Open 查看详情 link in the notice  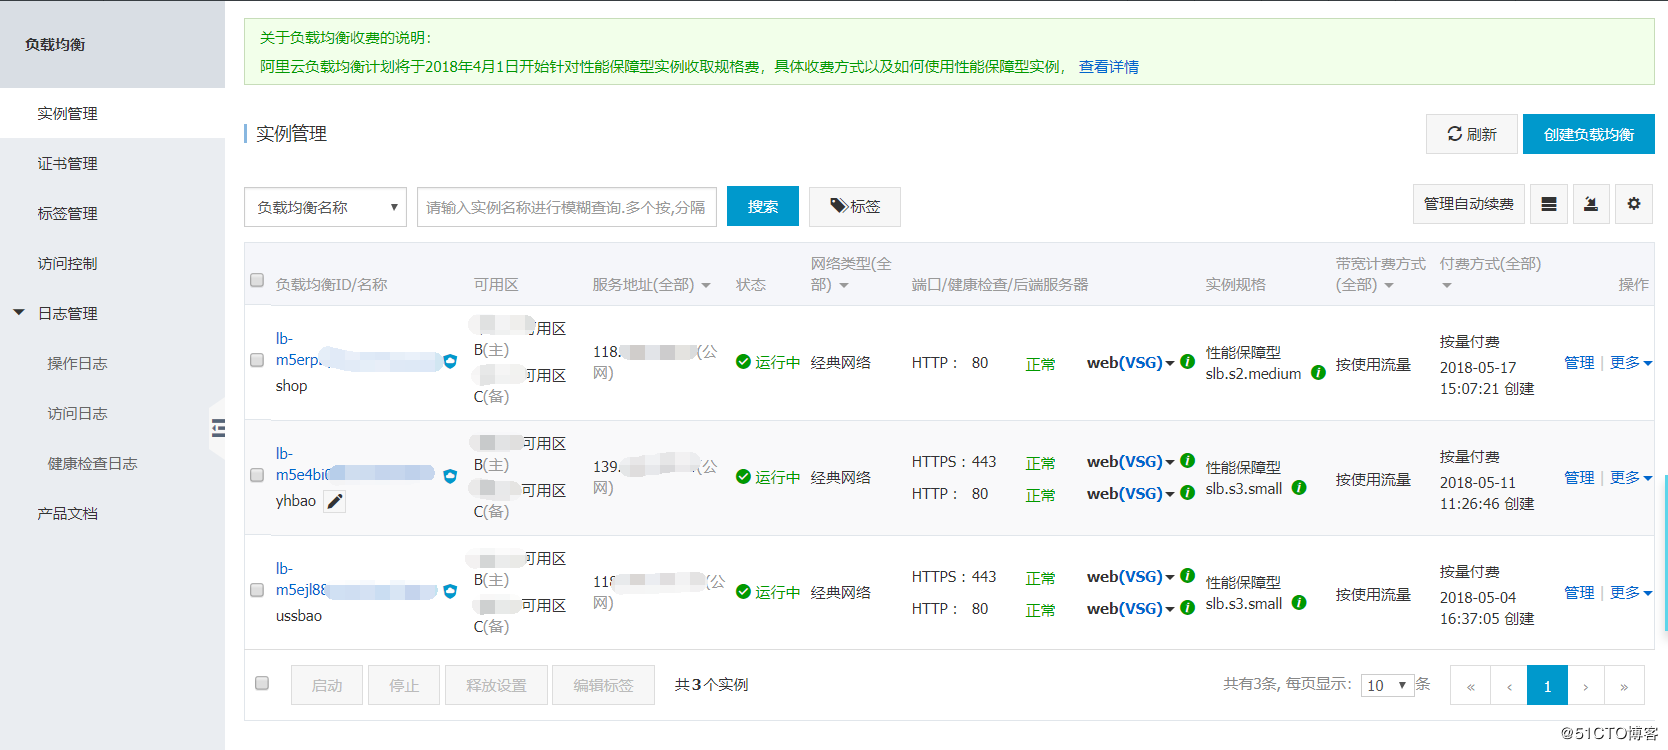tap(1108, 66)
